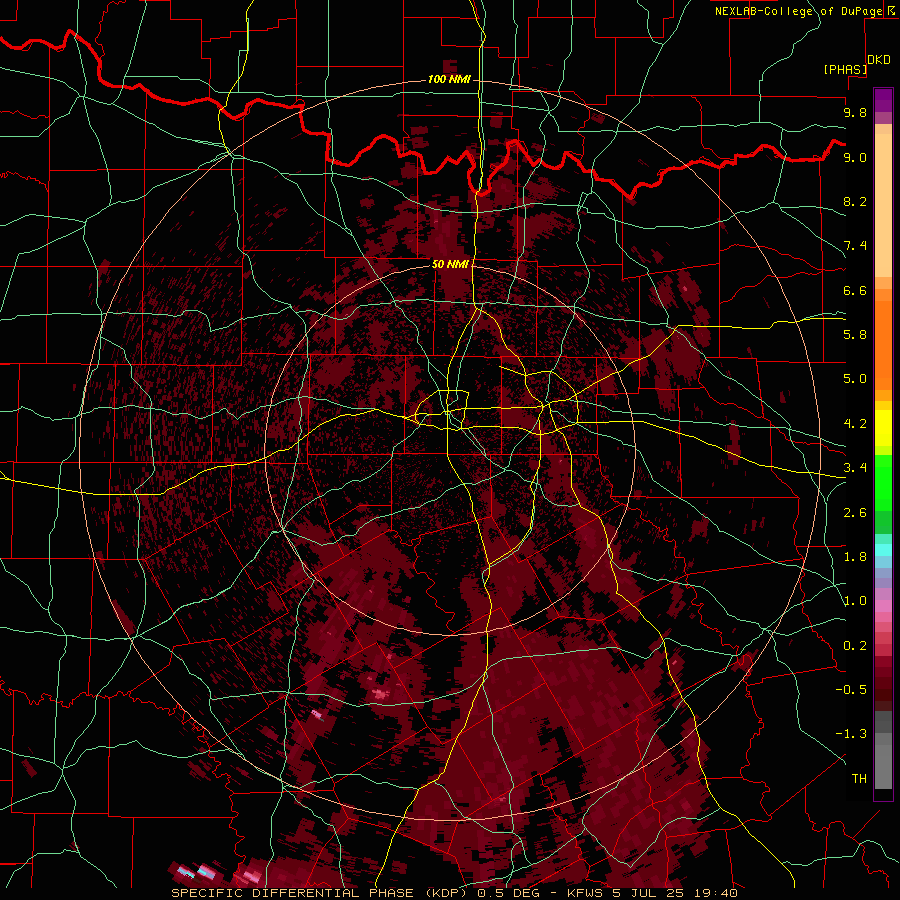The height and width of the screenshot is (900, 900).
Task: Pick the pink segment of color bar
Action: pyautogui.click(x=883, y=606)
